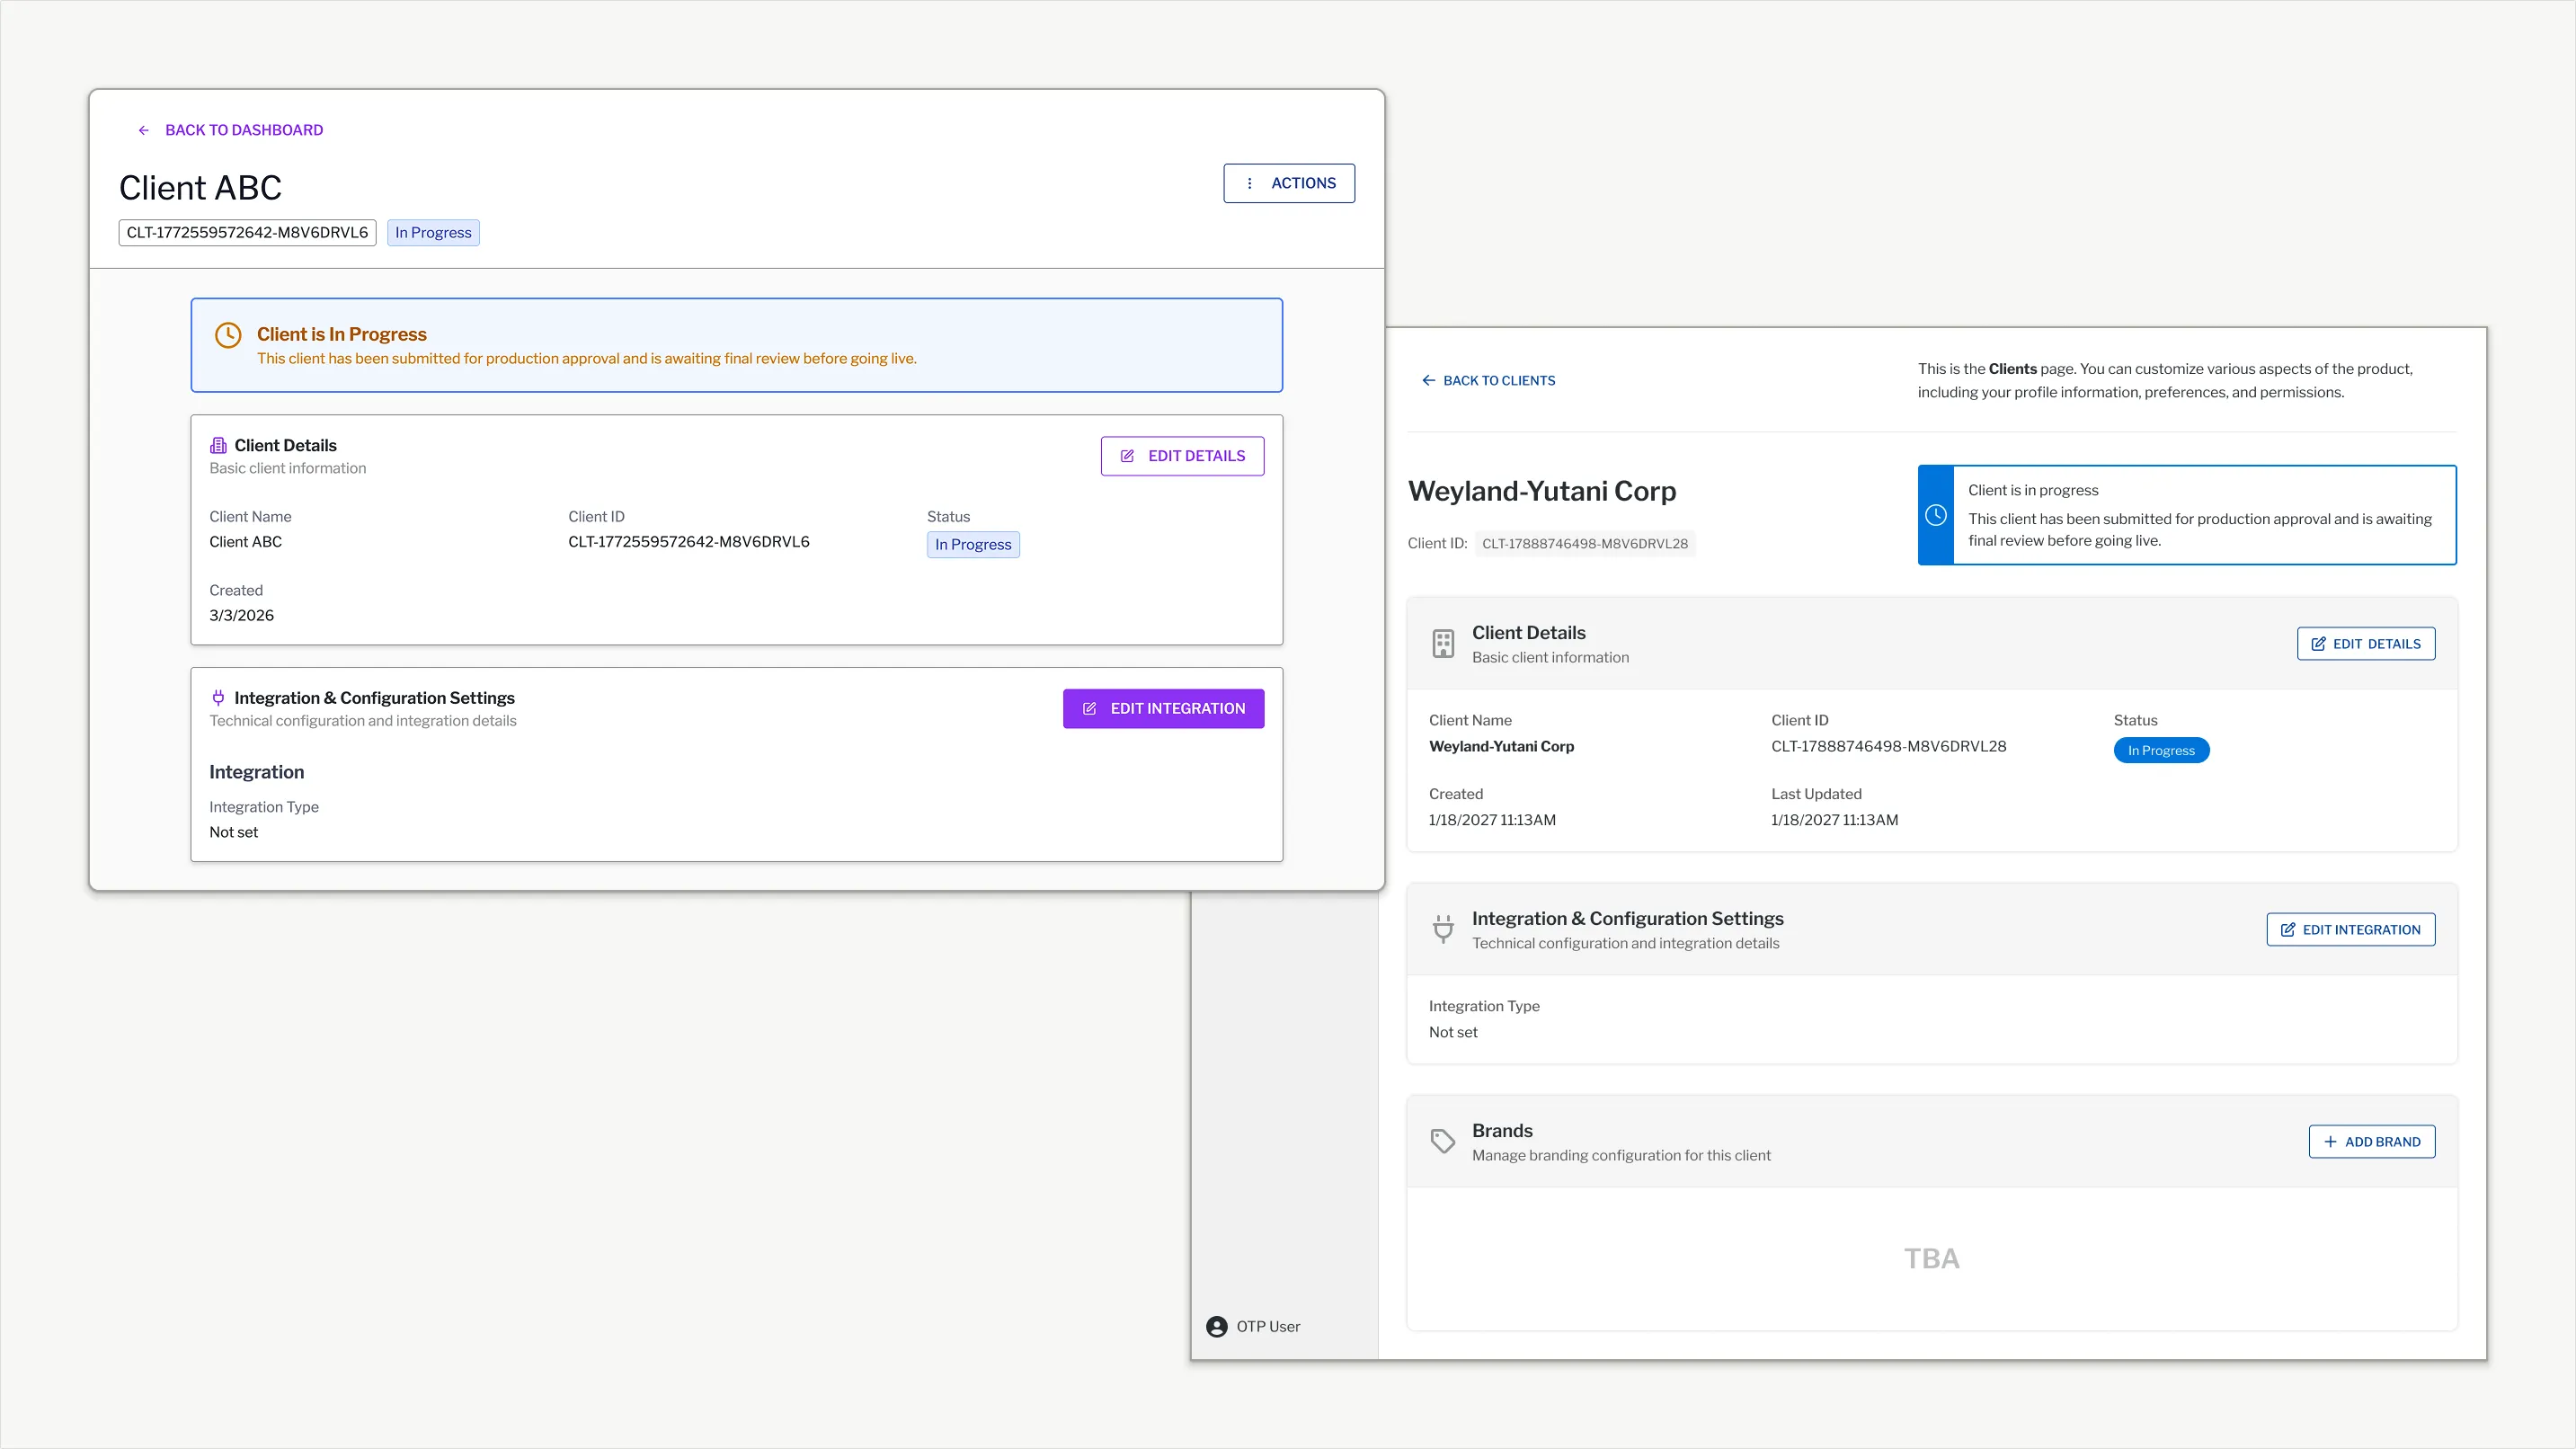This screenshot has width=2576, height=1449.
Task: Open the Actions menu with three dots
Action: tap(1289, 183)
